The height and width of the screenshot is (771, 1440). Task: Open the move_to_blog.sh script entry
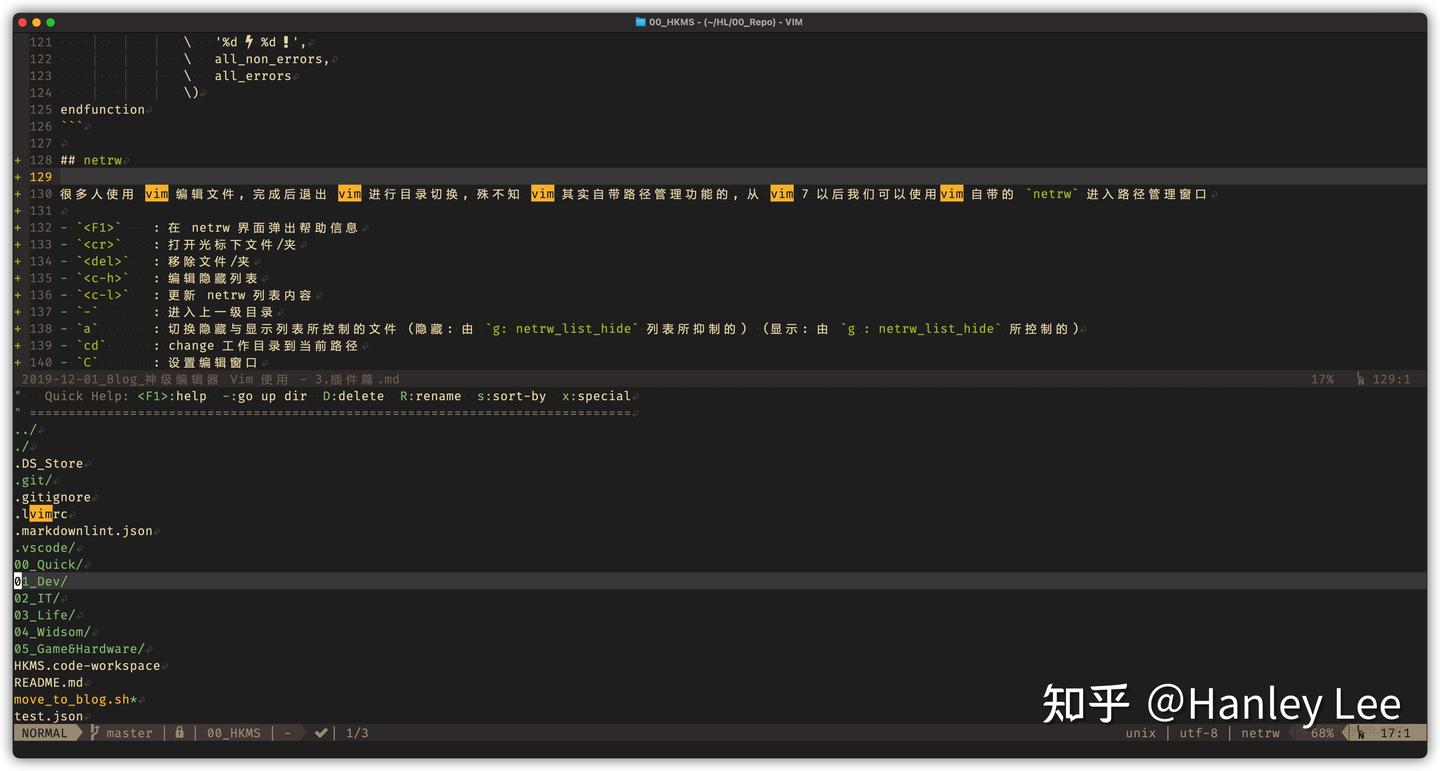[75, 699]
